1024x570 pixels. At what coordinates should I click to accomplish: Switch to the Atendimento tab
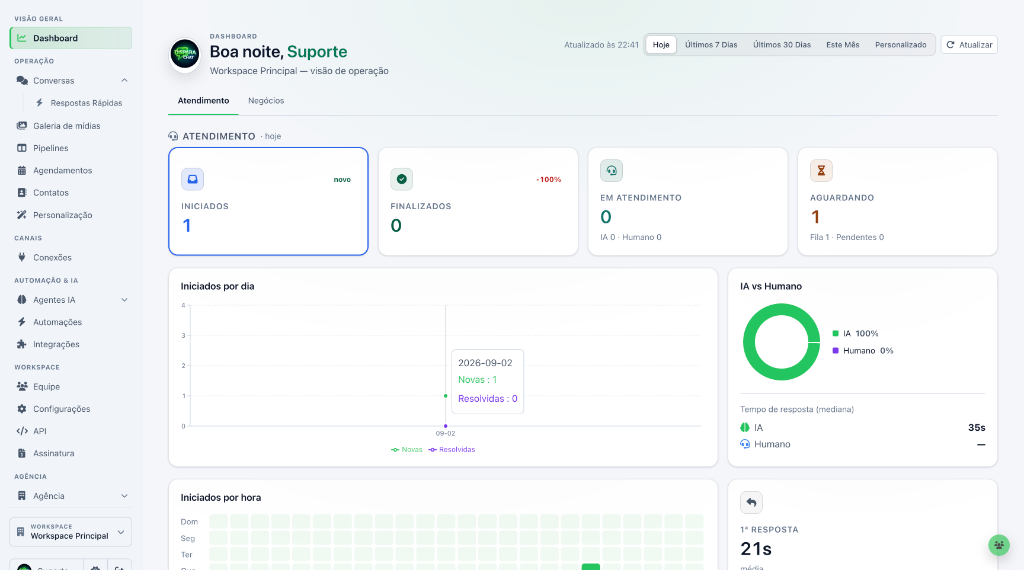point(203,101)
